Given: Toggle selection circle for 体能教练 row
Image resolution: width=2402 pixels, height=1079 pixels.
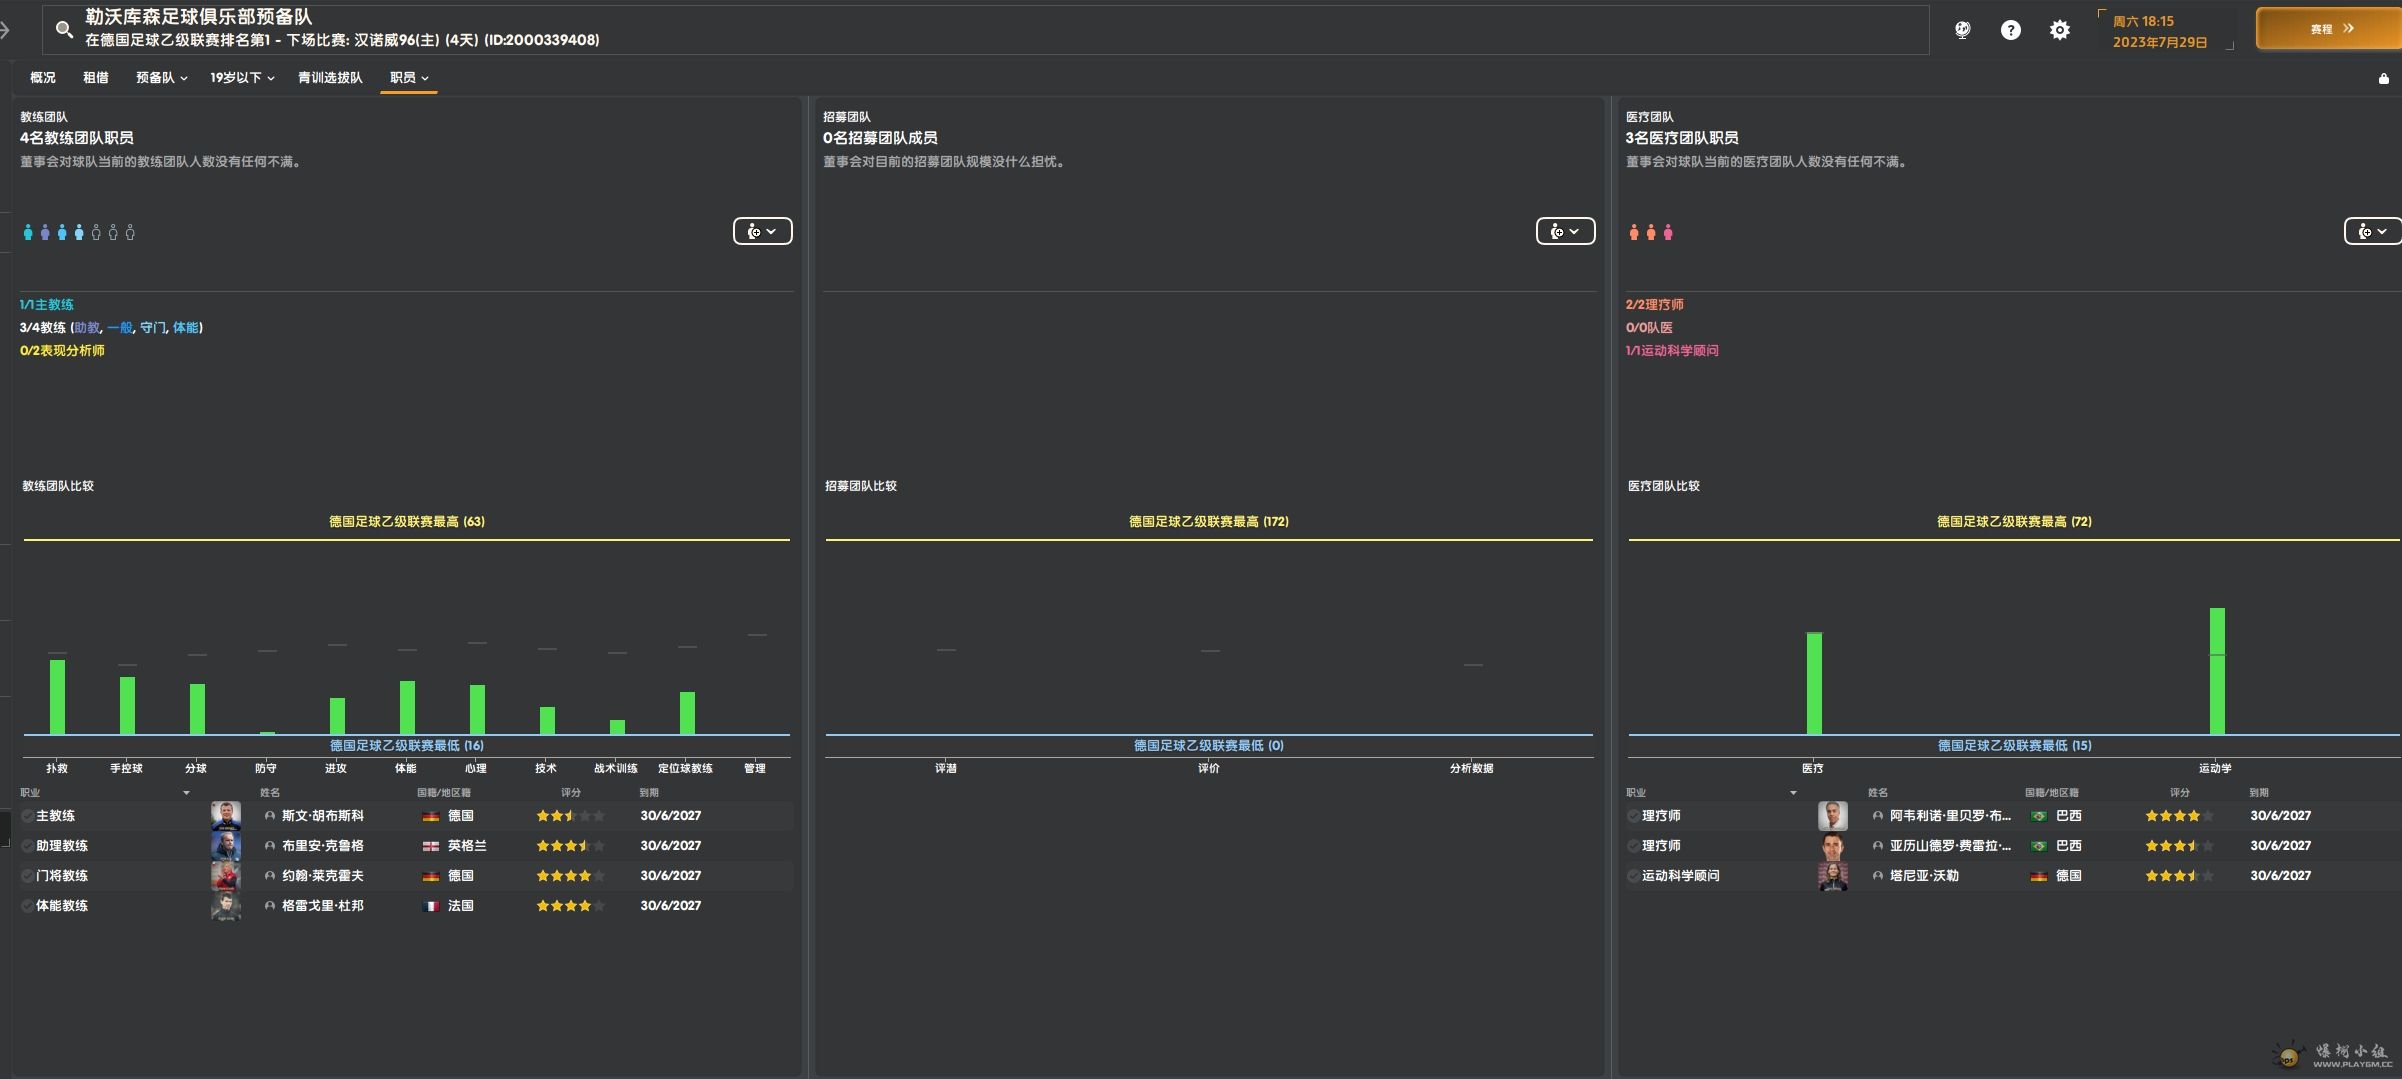Looking at the screenshot, I should point(28,906).
